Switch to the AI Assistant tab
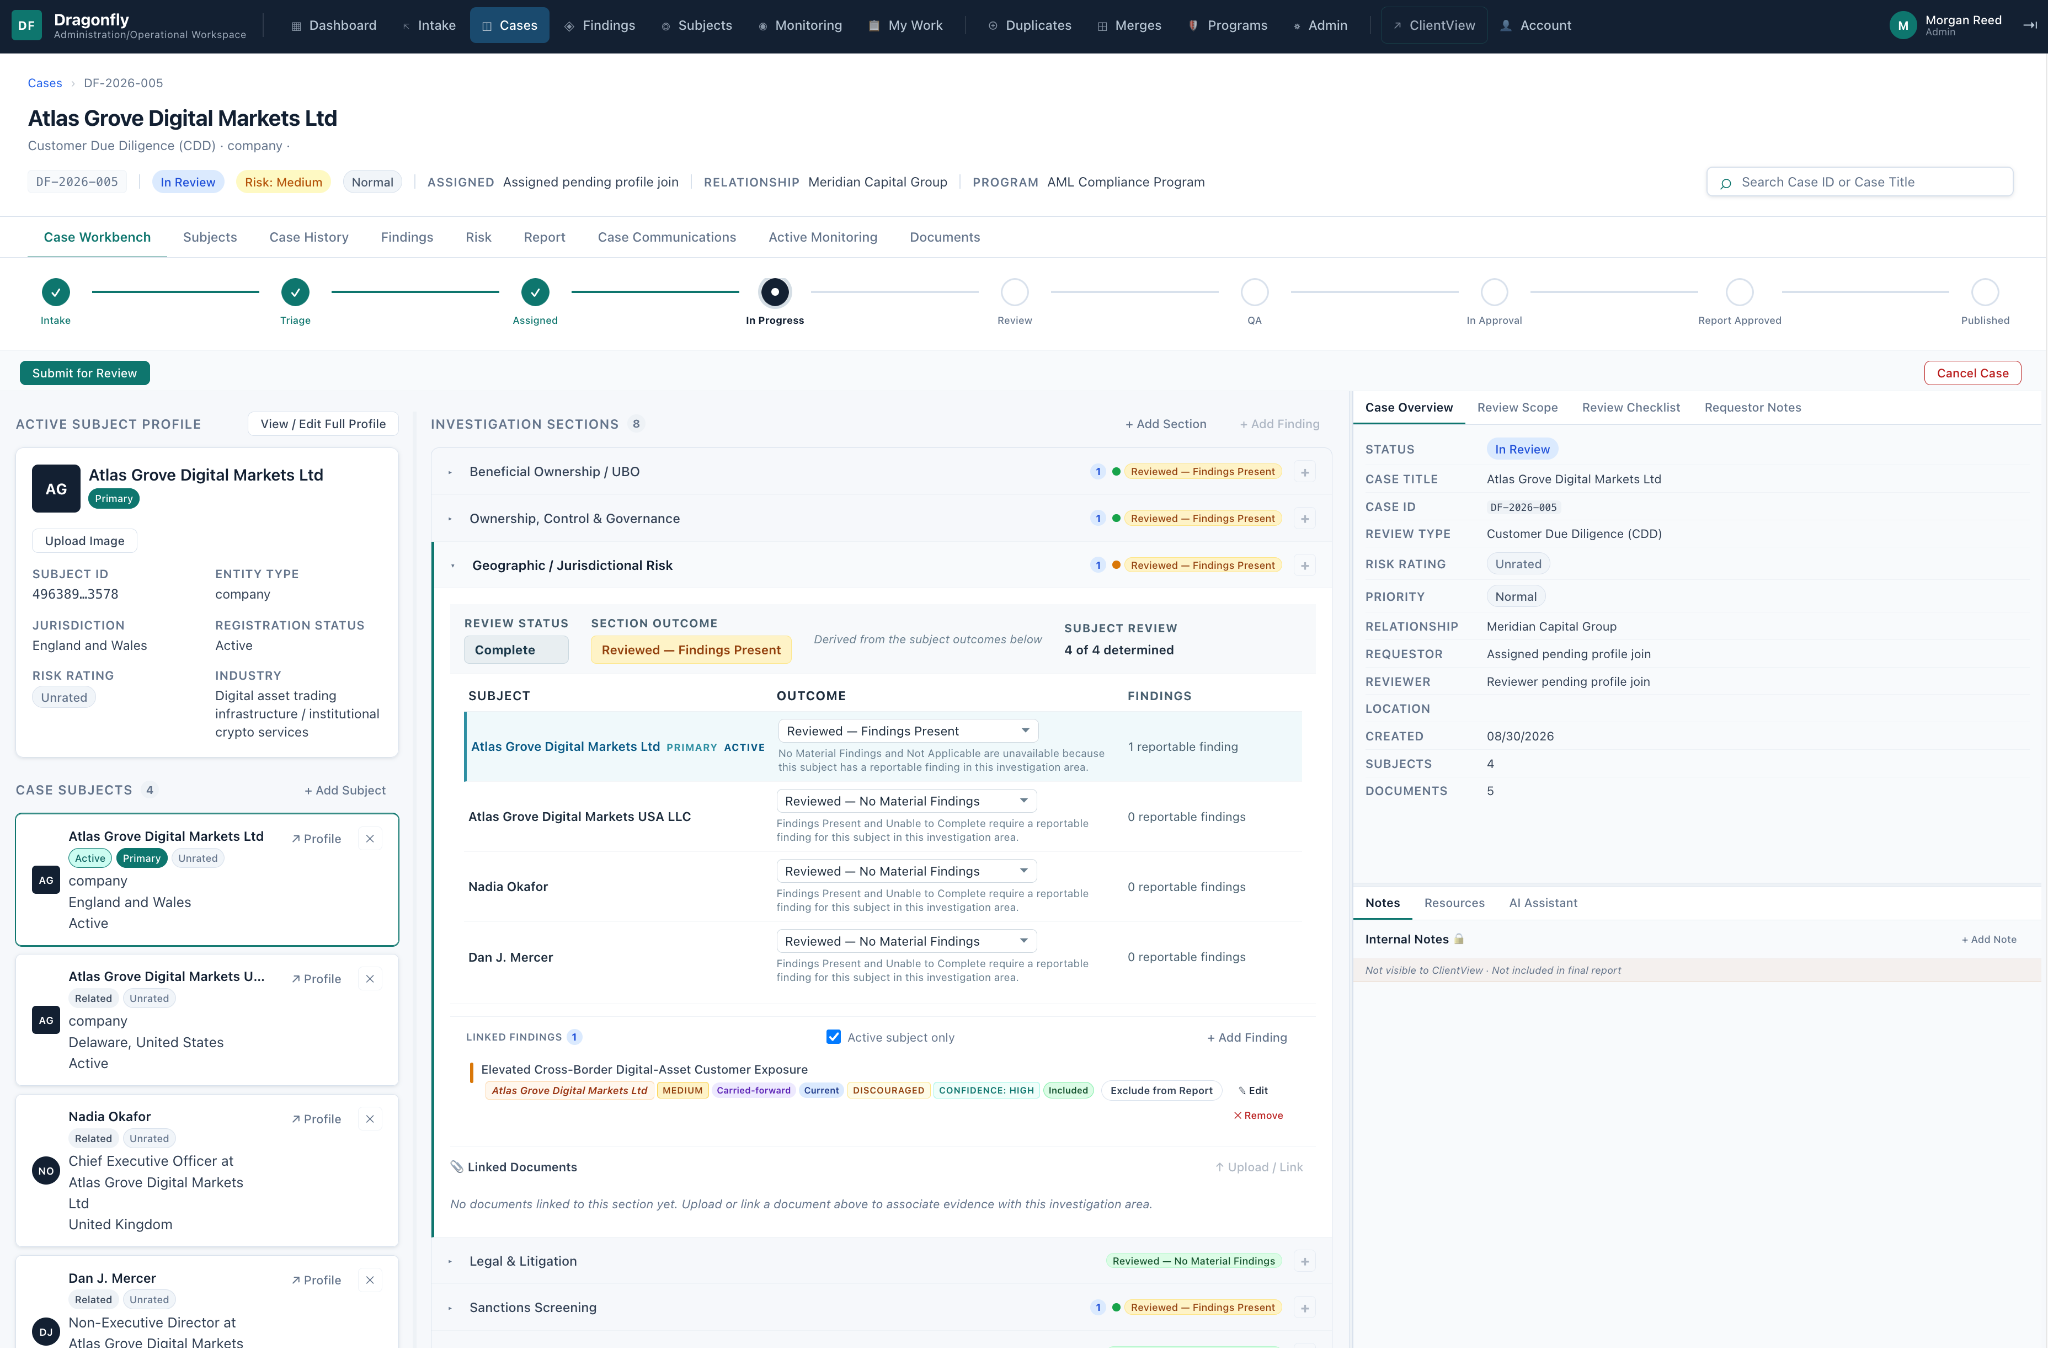 [1543, 903]
